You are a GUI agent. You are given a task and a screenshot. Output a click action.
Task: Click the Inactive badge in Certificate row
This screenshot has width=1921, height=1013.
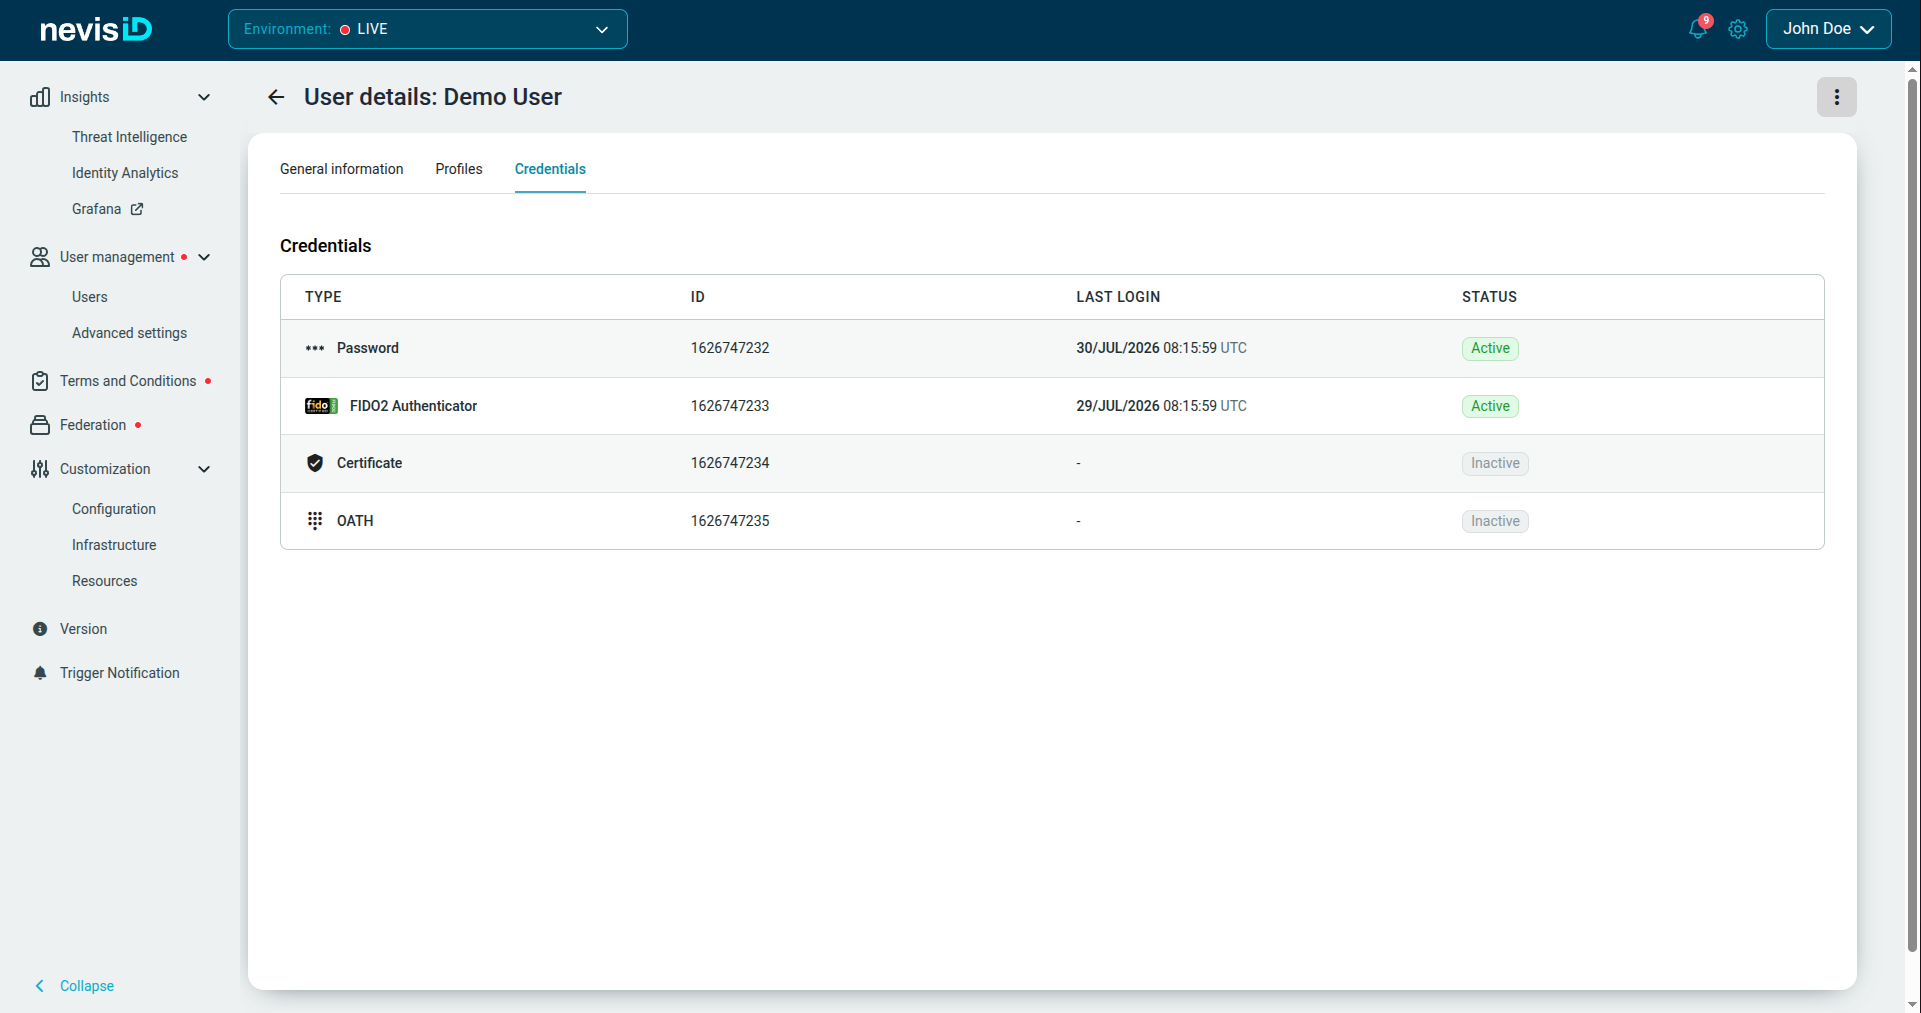point(1495,463)
